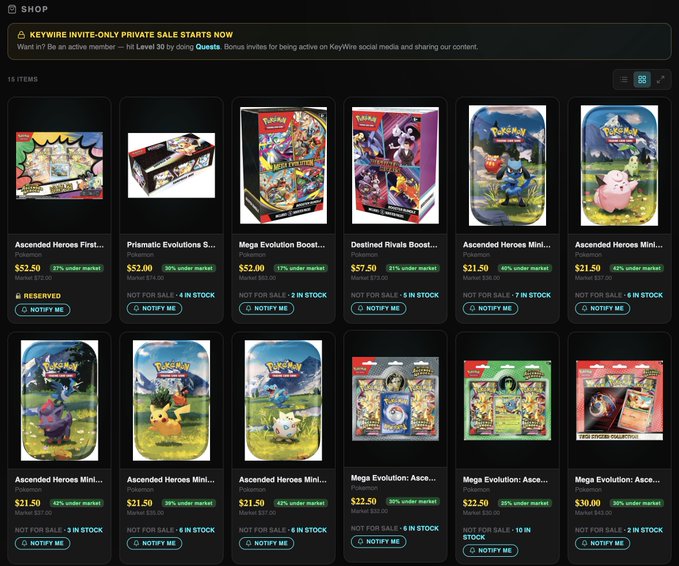Click Notify Me under the Clefairy mini tin

click(x=603, y=308)
